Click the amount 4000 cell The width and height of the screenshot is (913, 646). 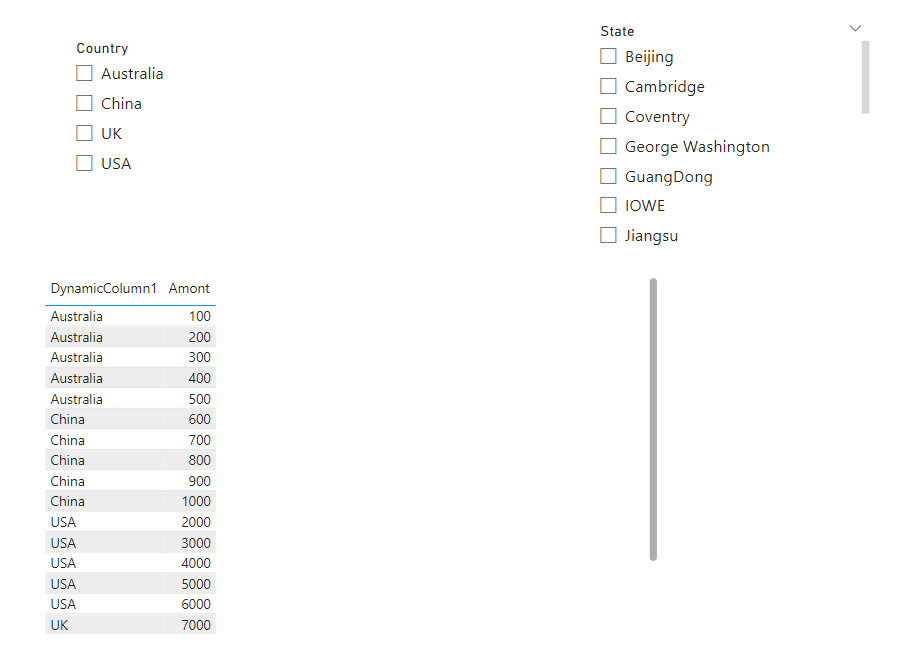[x=196, y=563]
